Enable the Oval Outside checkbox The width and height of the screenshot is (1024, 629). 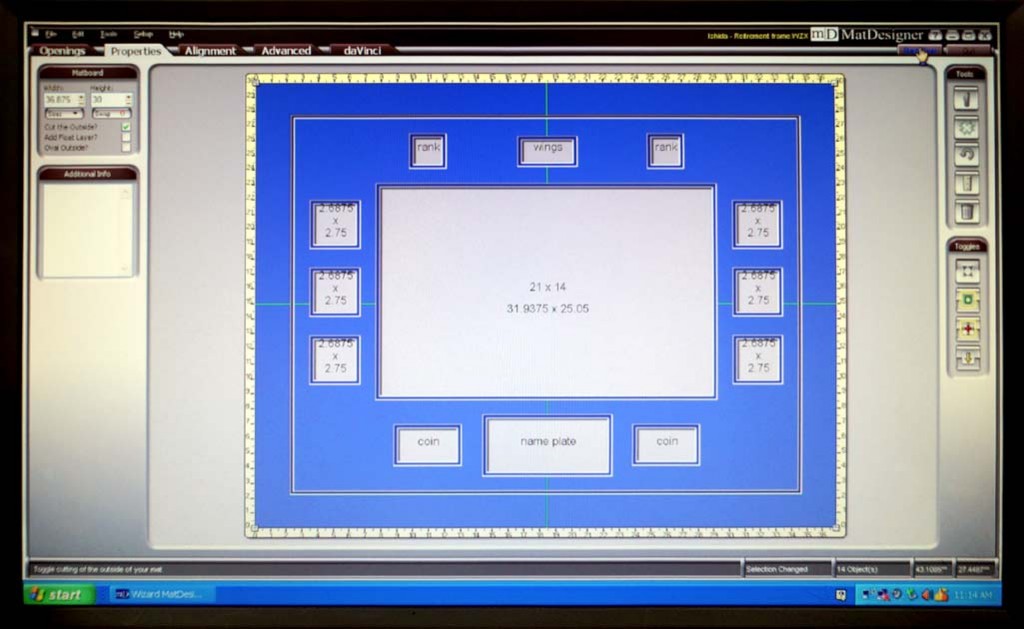pyautogui.click(x=126, y=147)
